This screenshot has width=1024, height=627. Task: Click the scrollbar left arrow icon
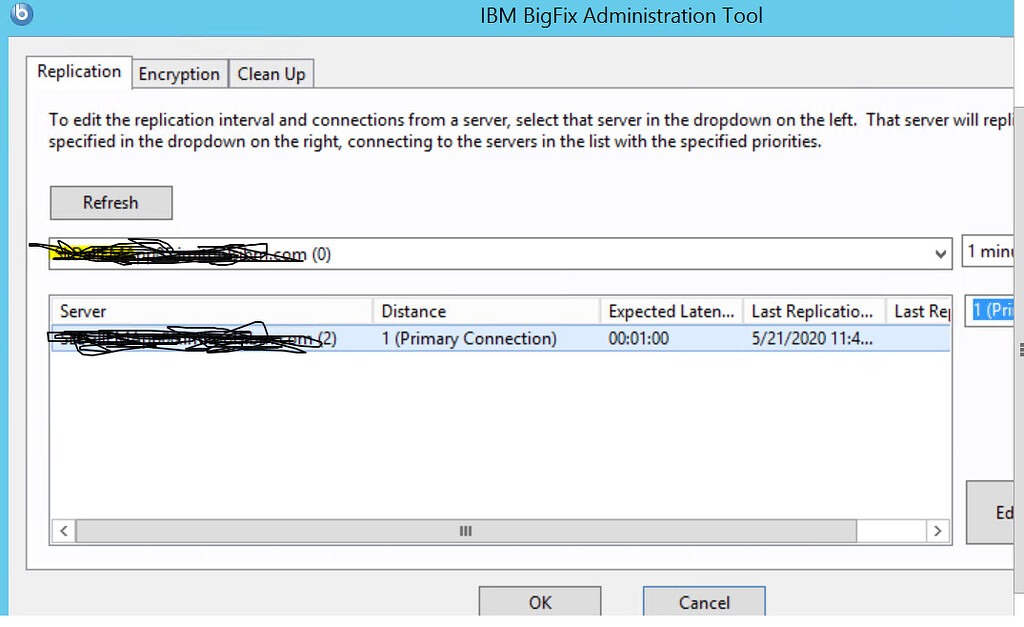click(63, 530)
